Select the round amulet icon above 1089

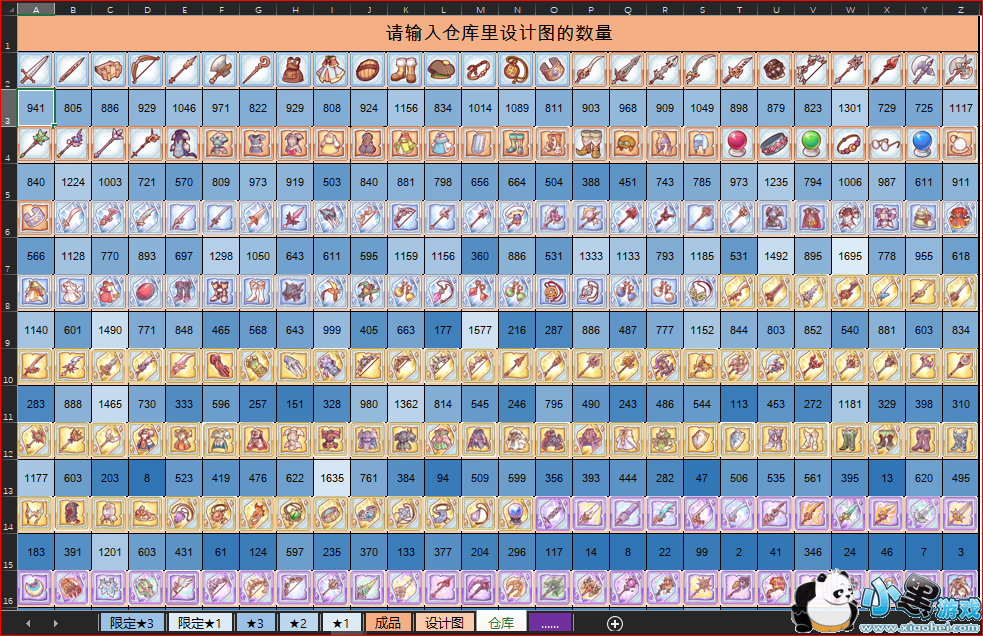tap(517, 70)
